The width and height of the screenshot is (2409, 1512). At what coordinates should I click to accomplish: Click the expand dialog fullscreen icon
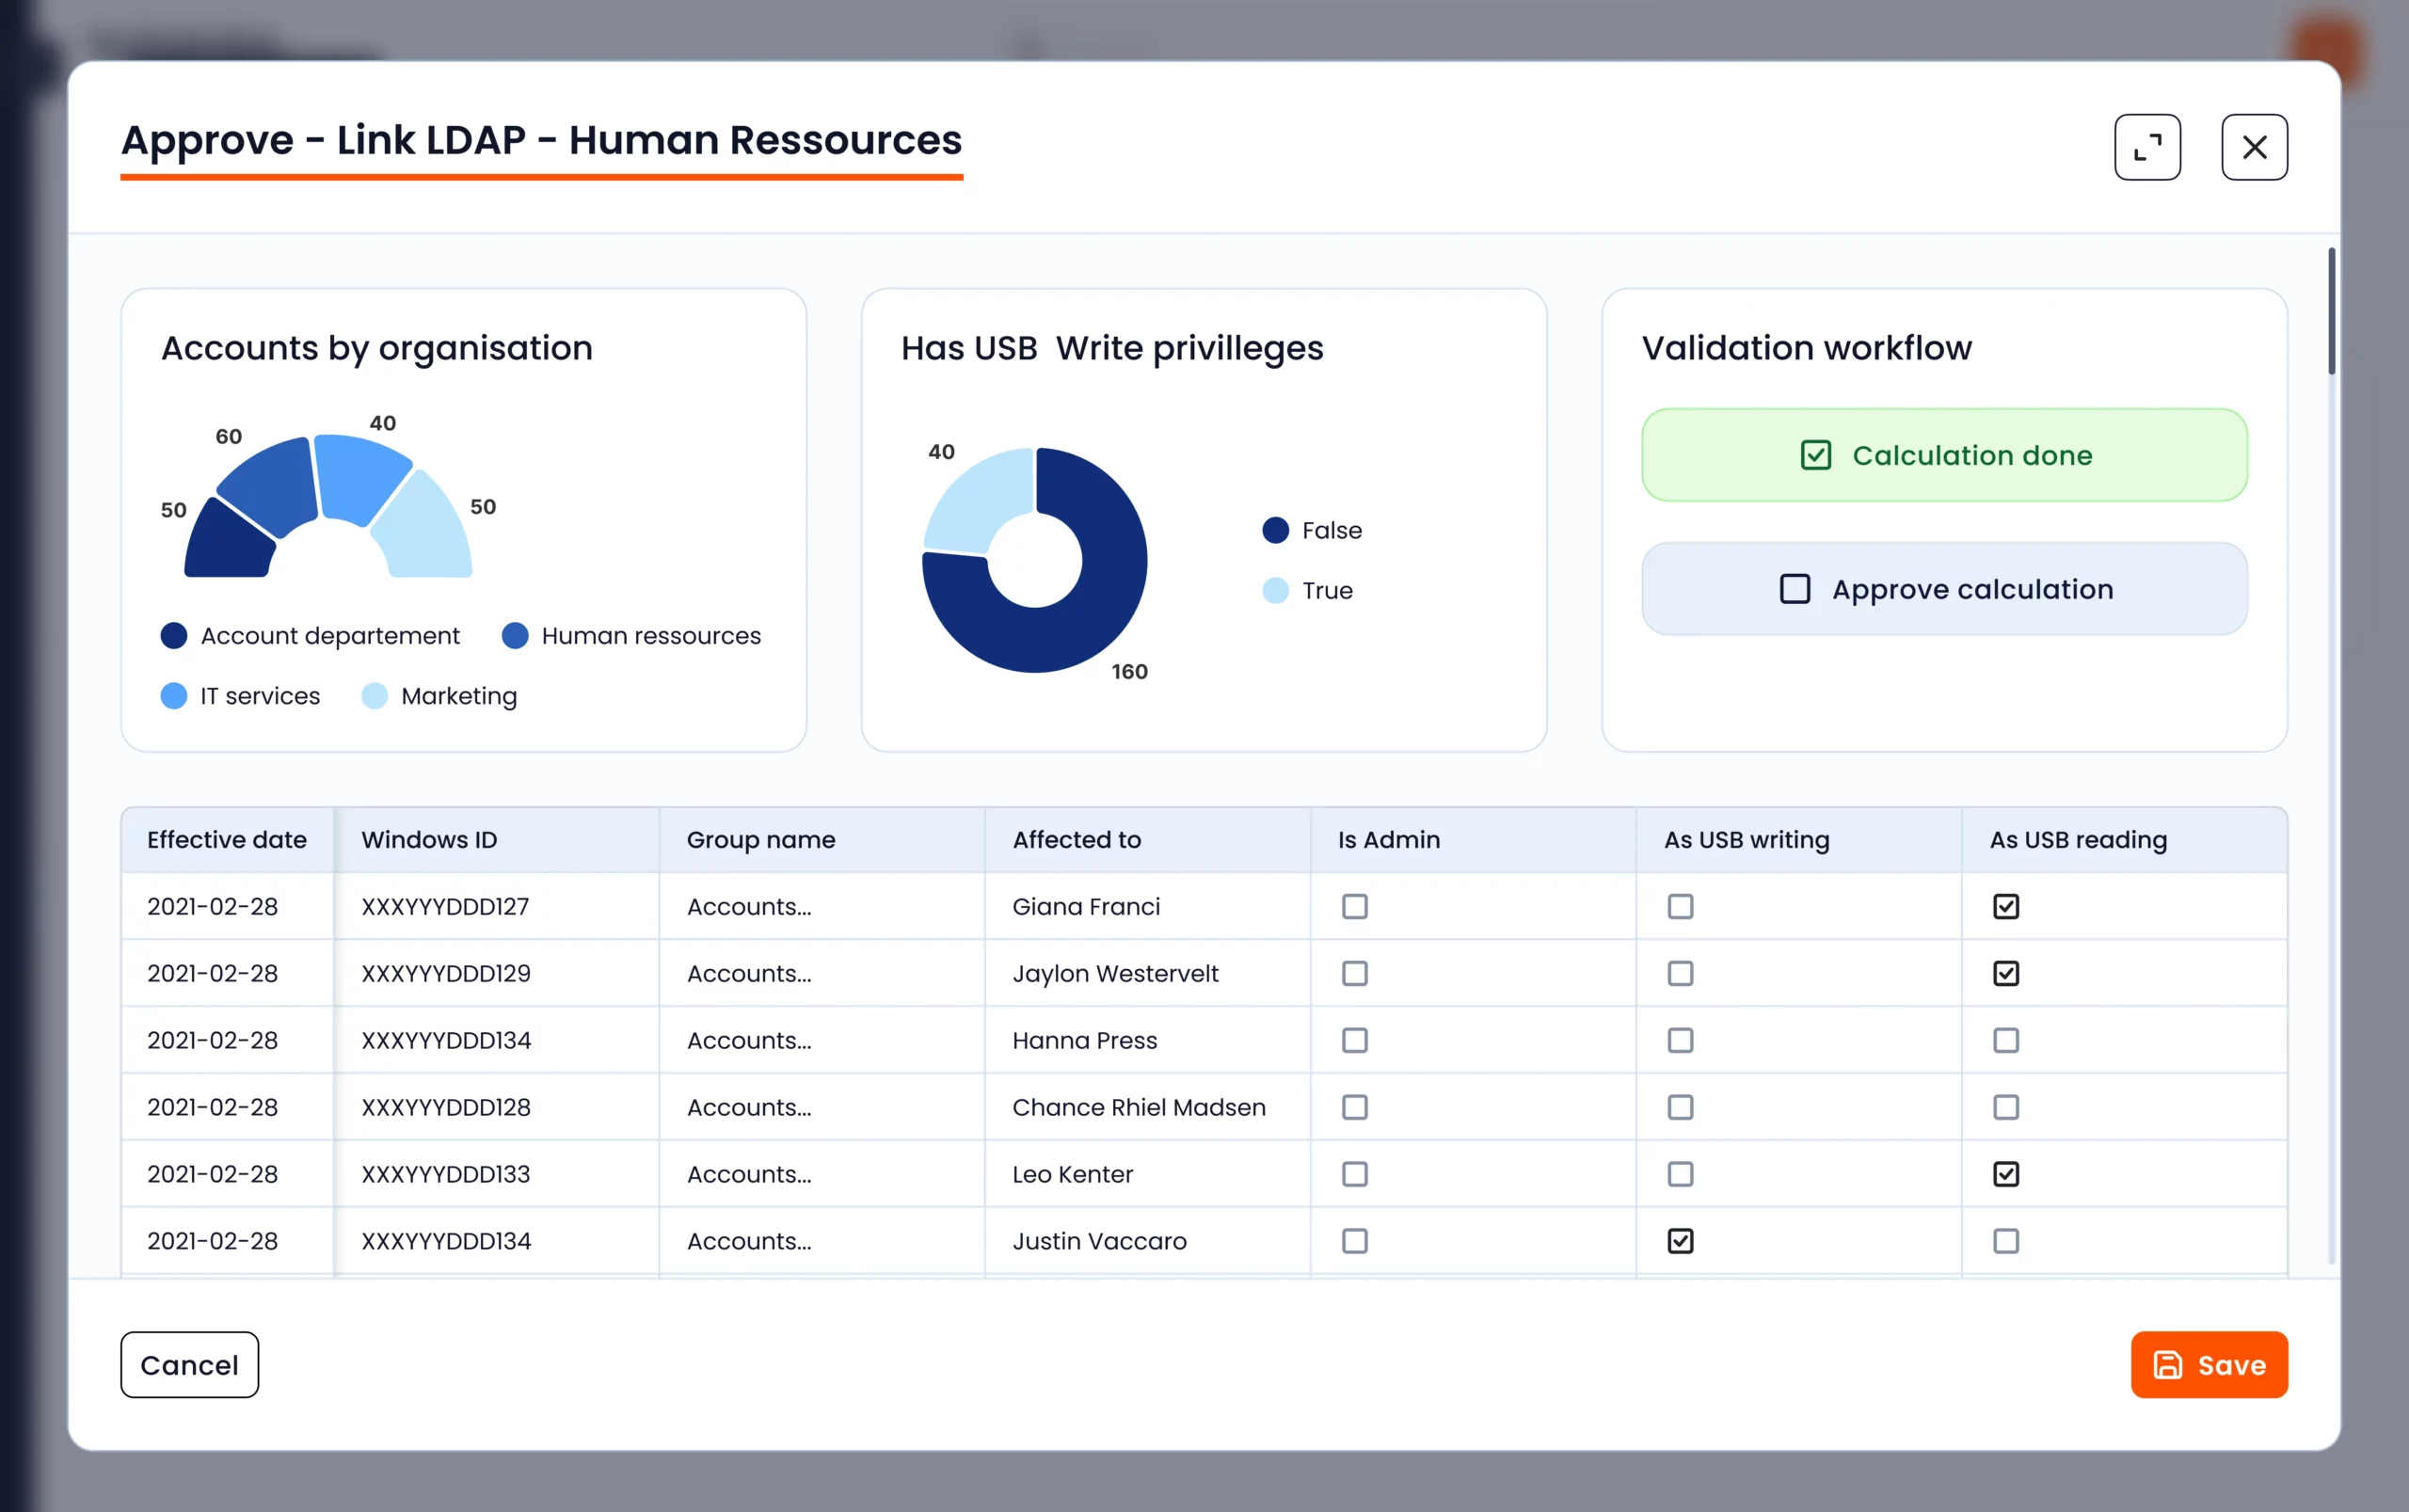2147,147
